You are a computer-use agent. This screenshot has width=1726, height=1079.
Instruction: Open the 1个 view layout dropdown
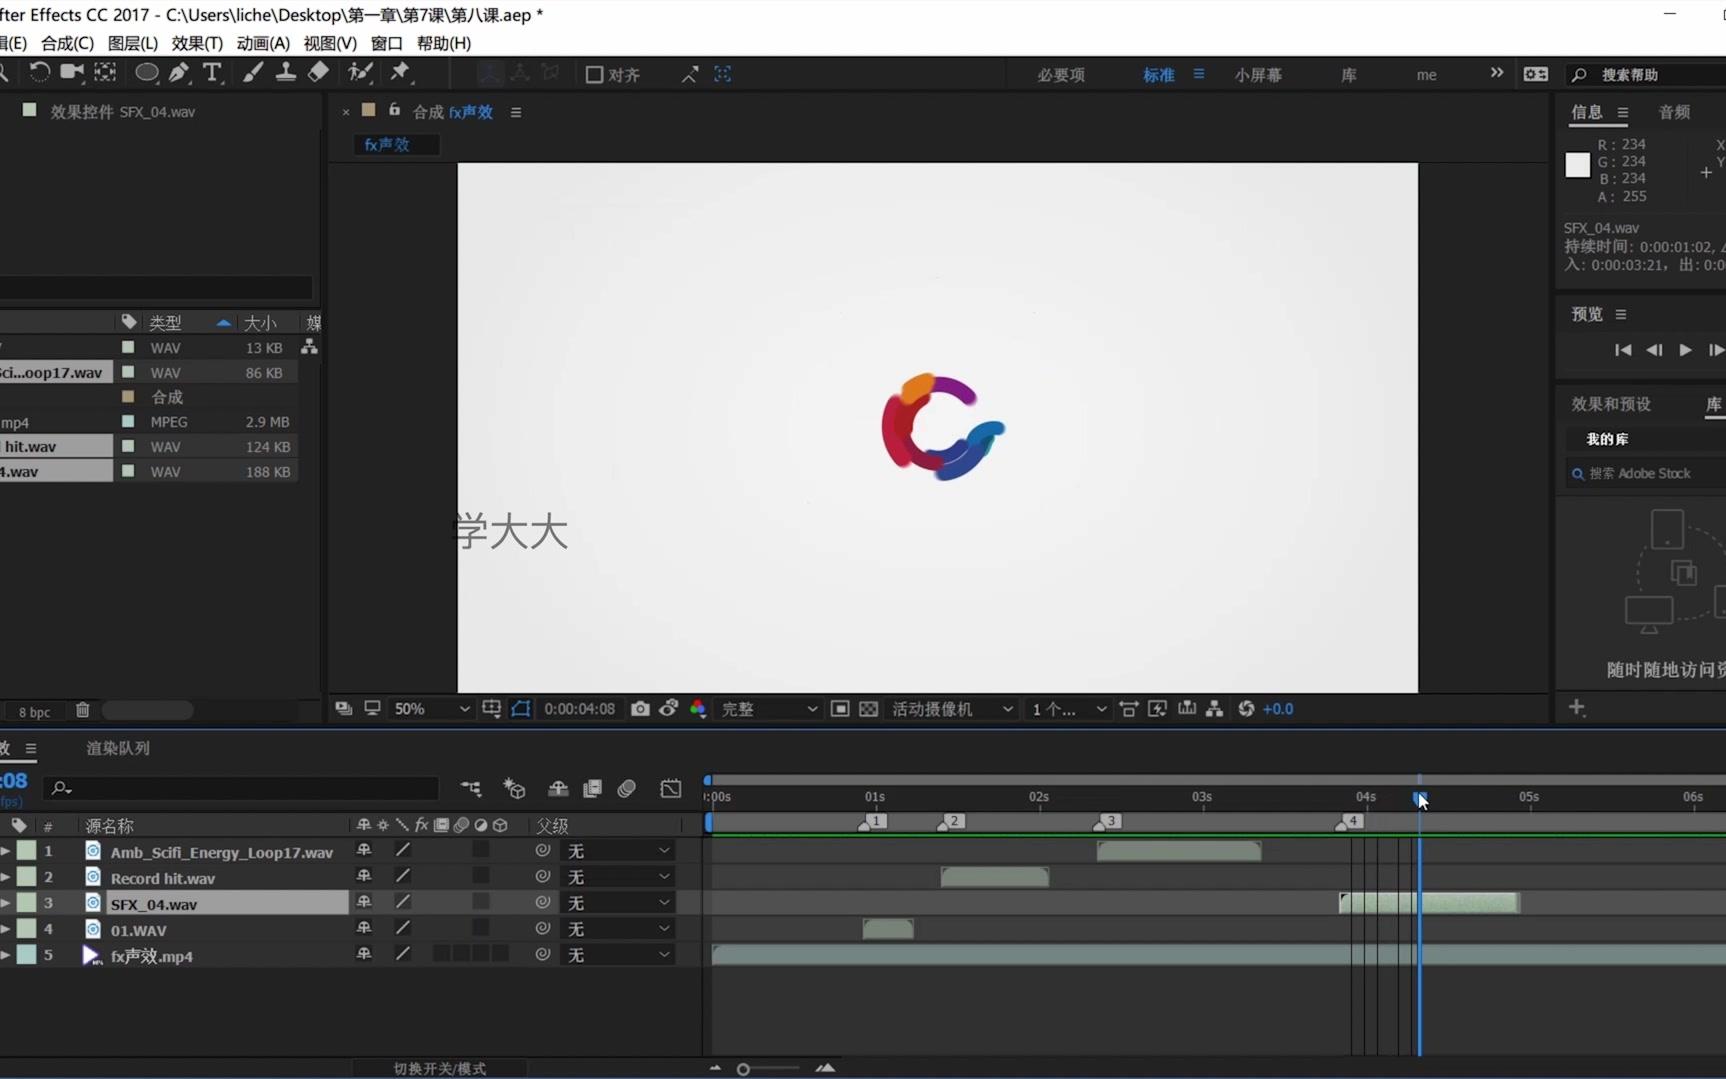(x=1069, y=709)
